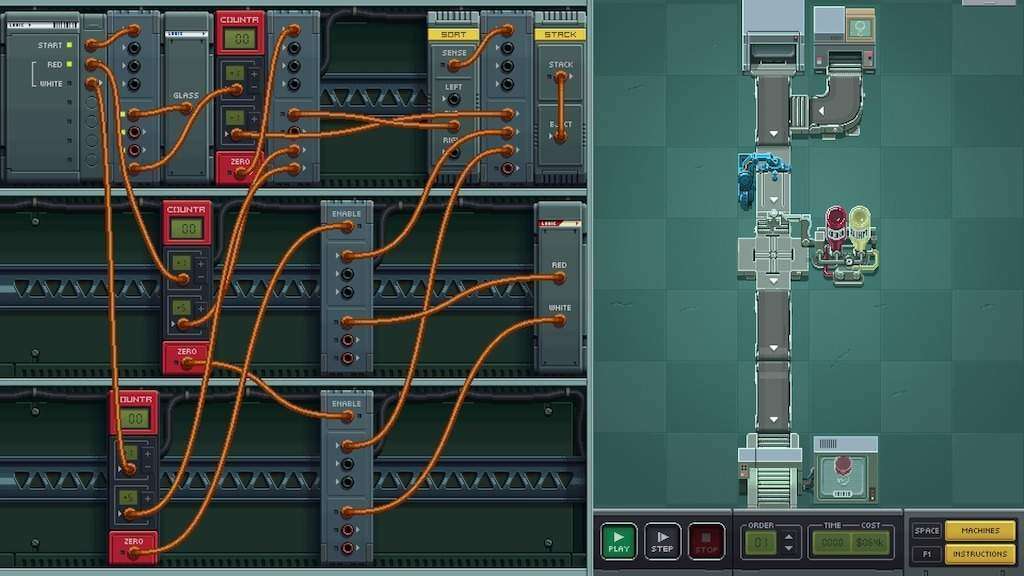This screenshot has width=1024, height=576.
Task: Click the ZERO jack on the top rack counter
Action: (240, 173)
